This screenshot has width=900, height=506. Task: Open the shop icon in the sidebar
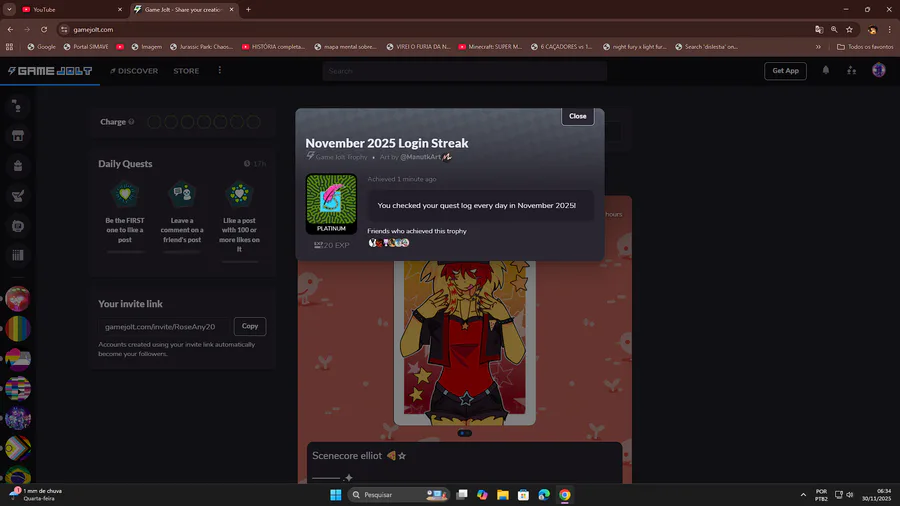18,136
